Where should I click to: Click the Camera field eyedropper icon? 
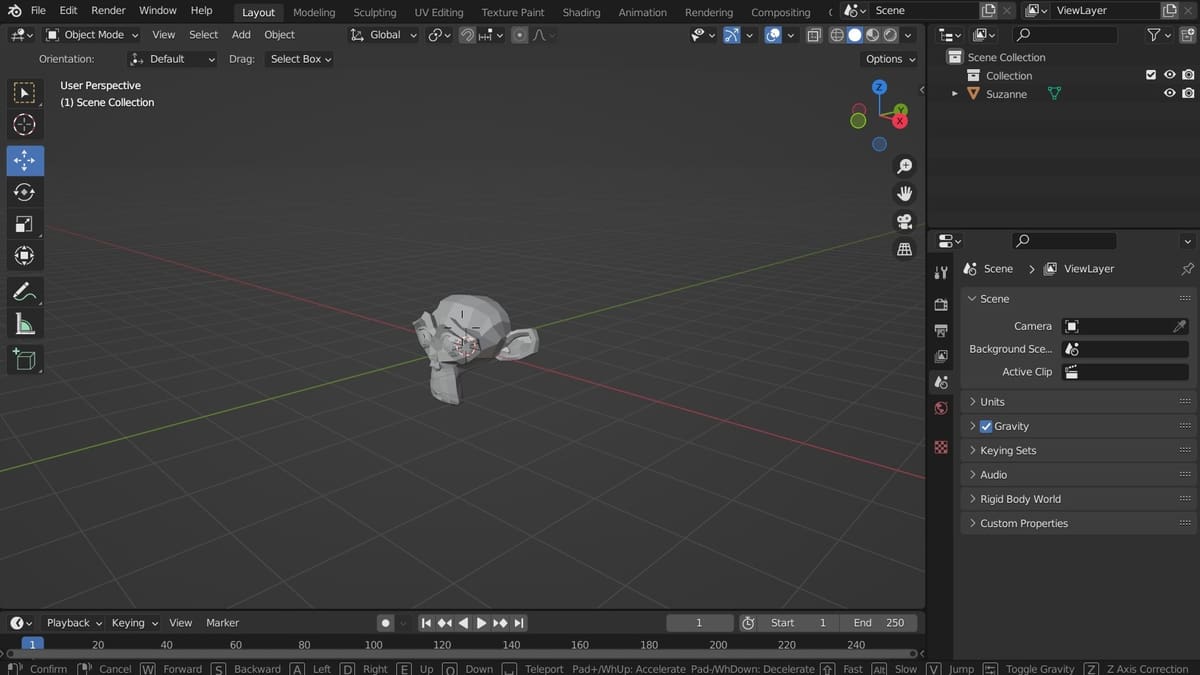pos(1179,326)
